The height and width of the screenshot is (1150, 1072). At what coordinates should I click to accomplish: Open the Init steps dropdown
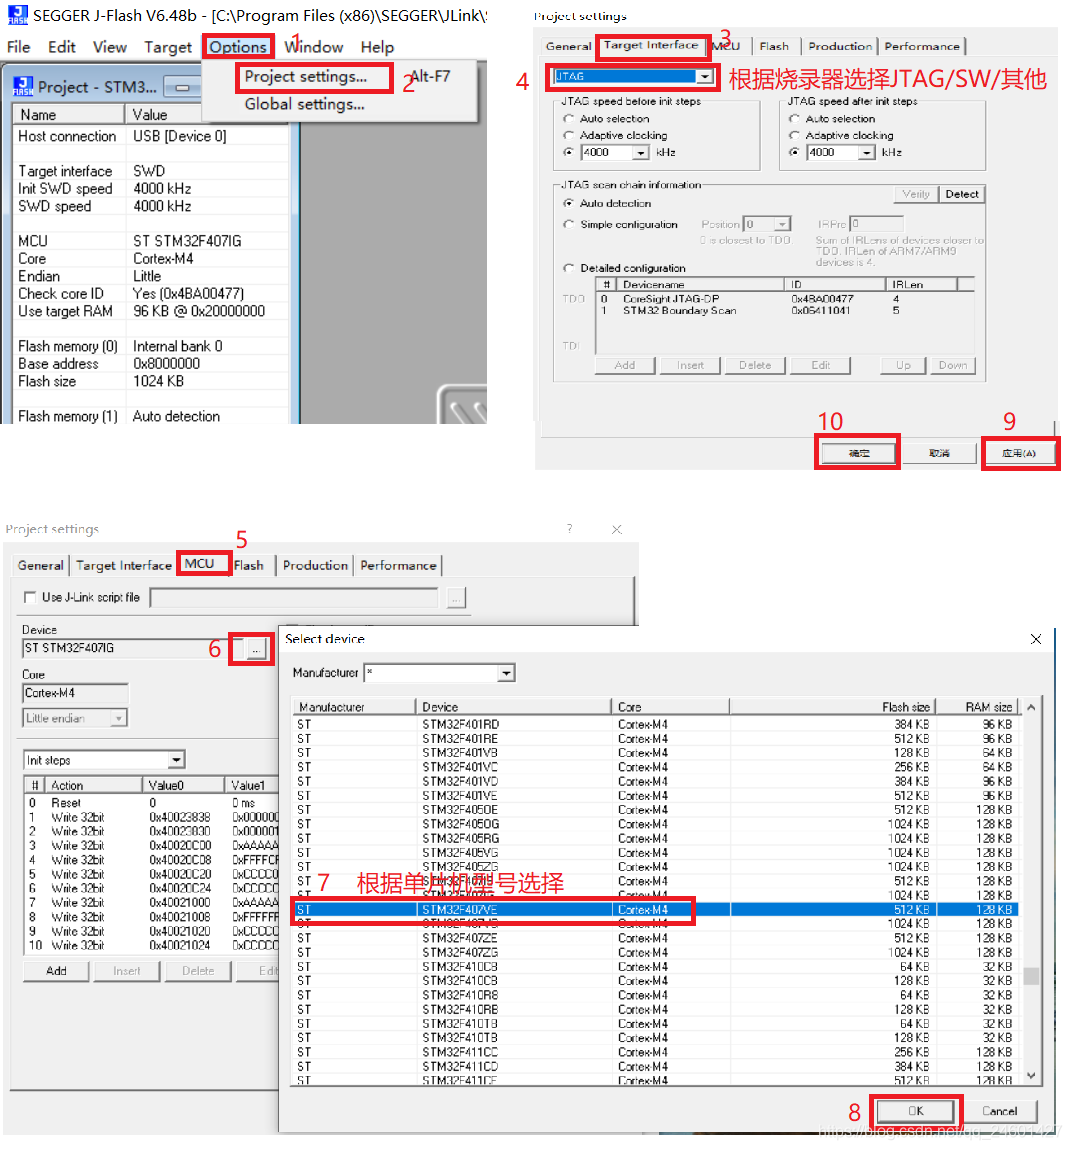176,760
